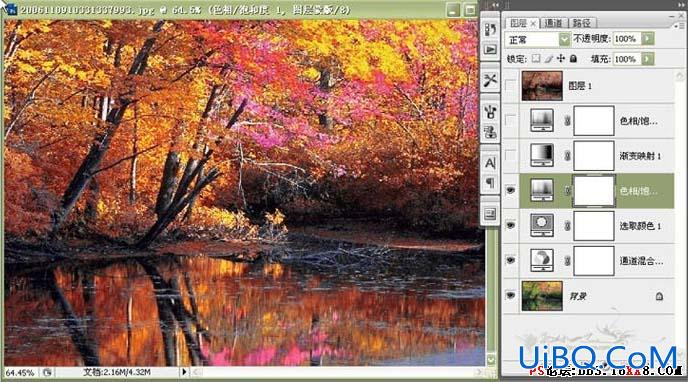Open the Layer Comps panel icon
Viewport: 688px width, 382px height.
click(x=490, y=214)
